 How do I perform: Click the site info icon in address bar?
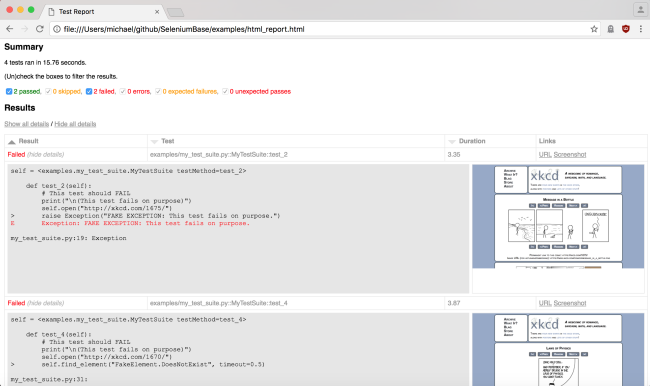(57, 29)
